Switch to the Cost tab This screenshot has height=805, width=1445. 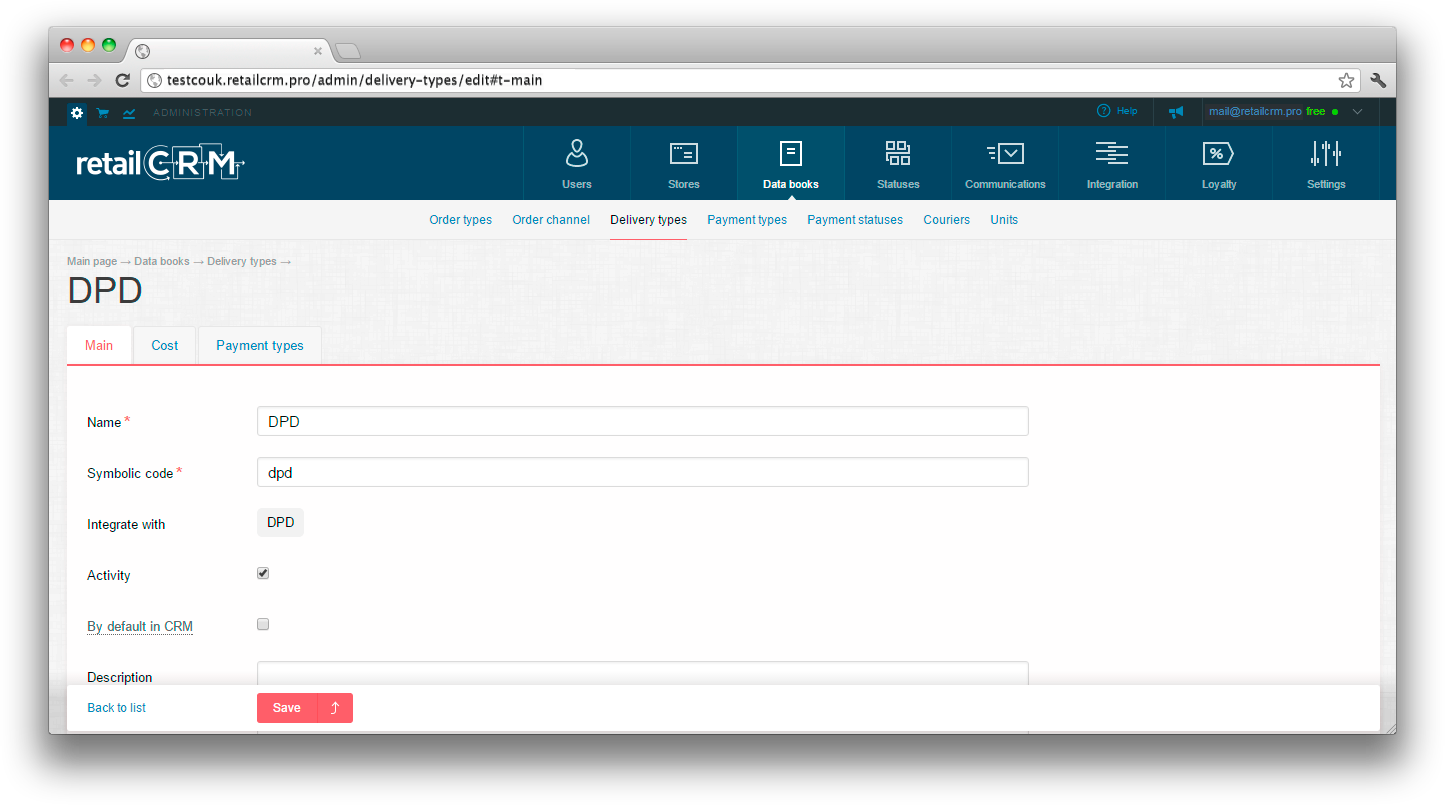point(165,346)
